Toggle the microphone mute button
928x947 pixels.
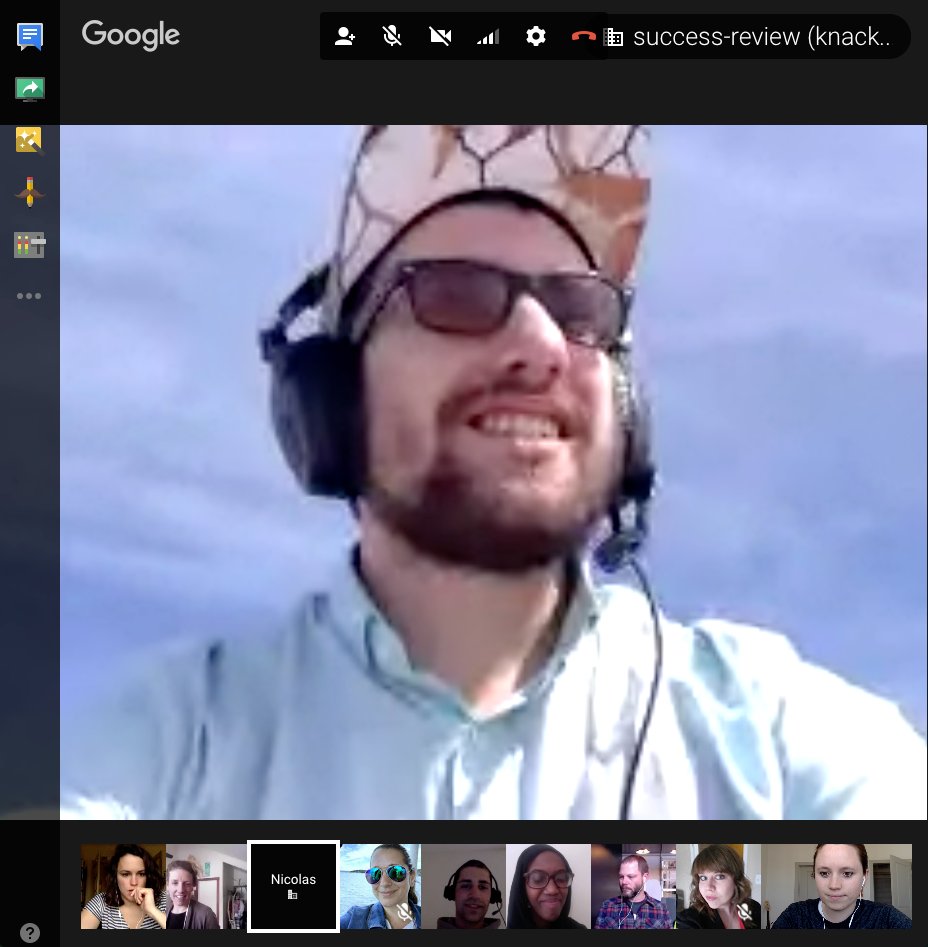(x=392, y=36)
